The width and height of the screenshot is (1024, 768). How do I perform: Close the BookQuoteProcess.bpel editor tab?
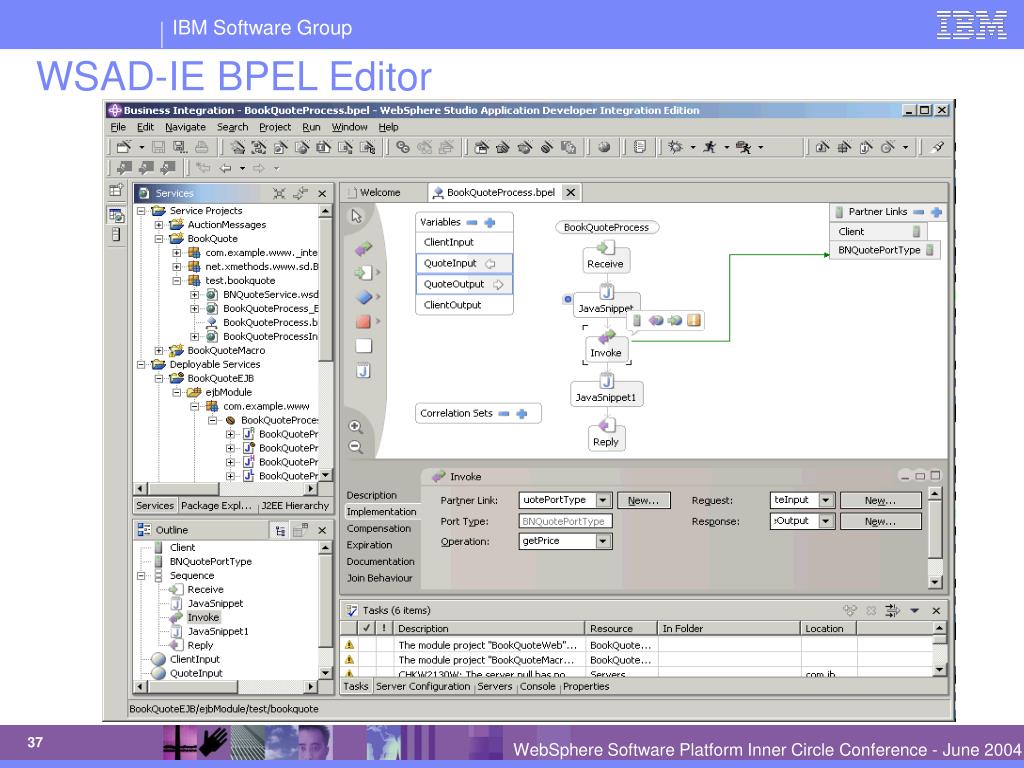click(x=571, y=193)
